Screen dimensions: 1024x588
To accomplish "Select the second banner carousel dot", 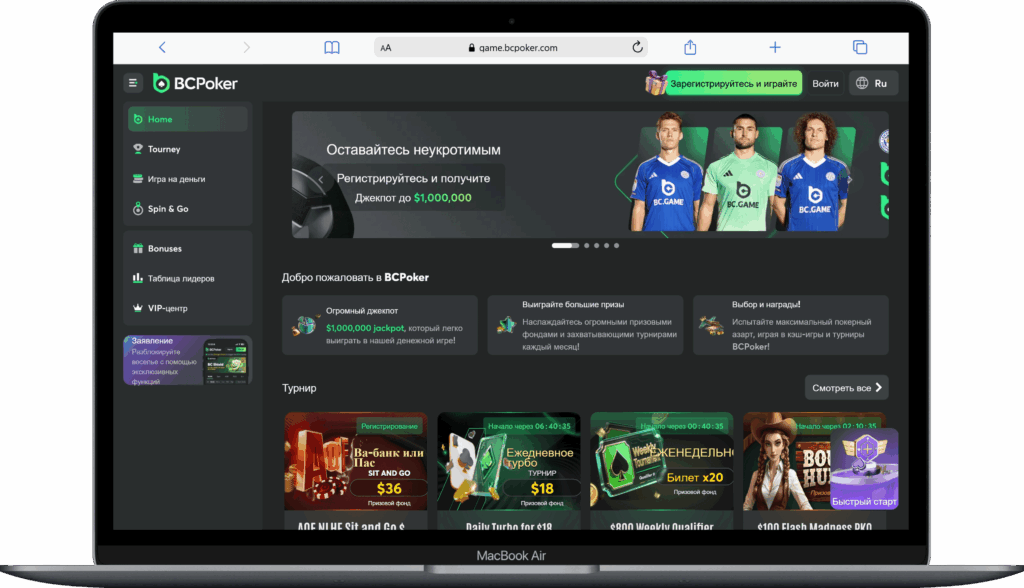I will click(x=584, y=245).
